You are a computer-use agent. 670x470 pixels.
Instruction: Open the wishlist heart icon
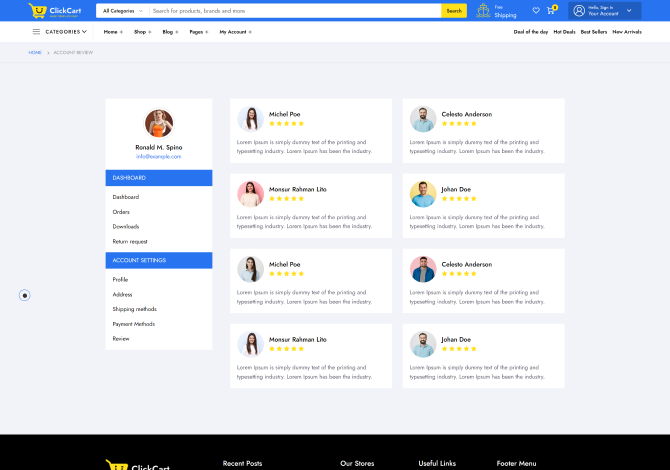(536, 11)
